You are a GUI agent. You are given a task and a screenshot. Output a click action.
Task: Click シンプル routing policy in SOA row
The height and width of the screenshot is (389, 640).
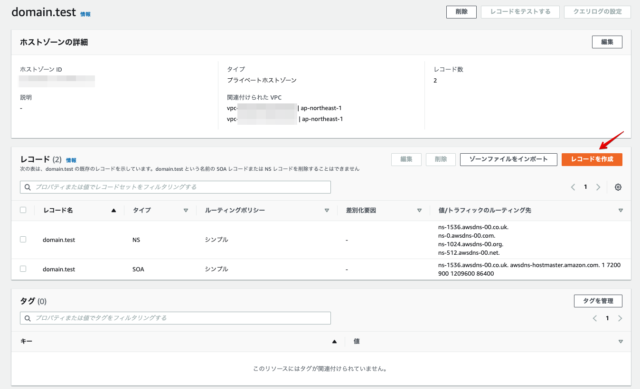click(x=216, y=269)
